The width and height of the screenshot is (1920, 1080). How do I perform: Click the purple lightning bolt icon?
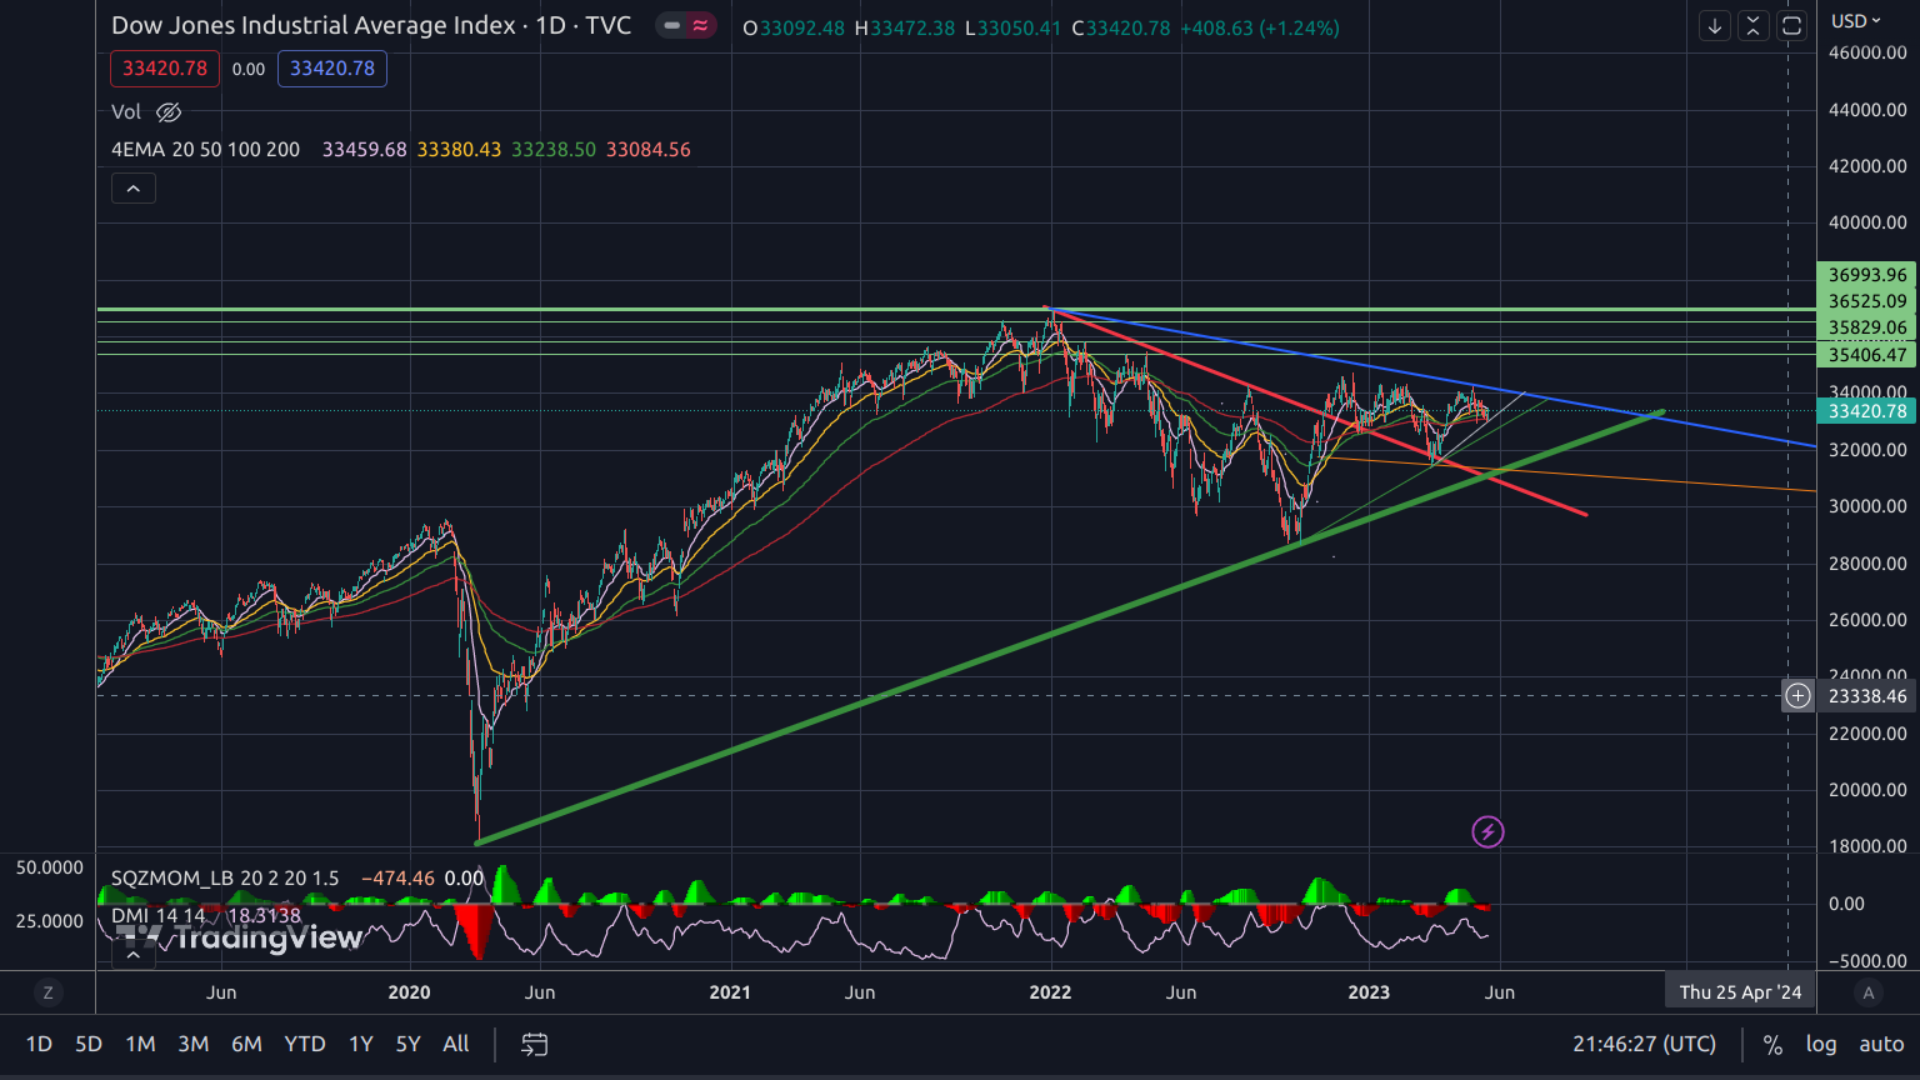(x=1488, y=832)
